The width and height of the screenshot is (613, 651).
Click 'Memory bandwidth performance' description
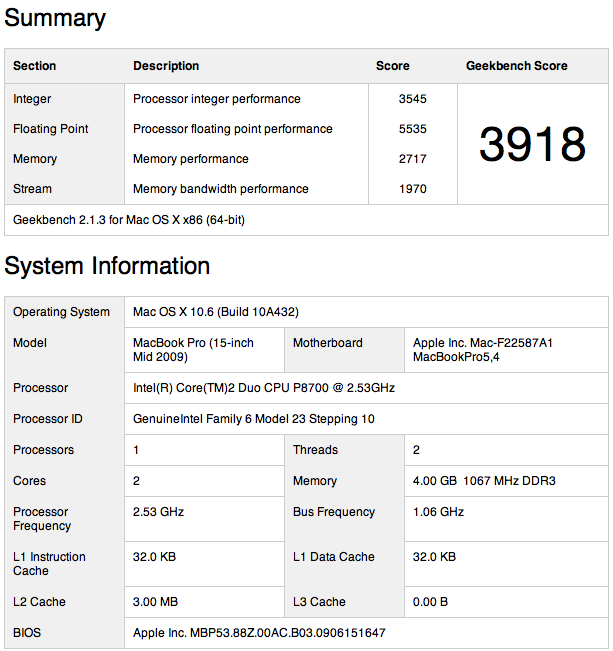click(x=221, y=189)
